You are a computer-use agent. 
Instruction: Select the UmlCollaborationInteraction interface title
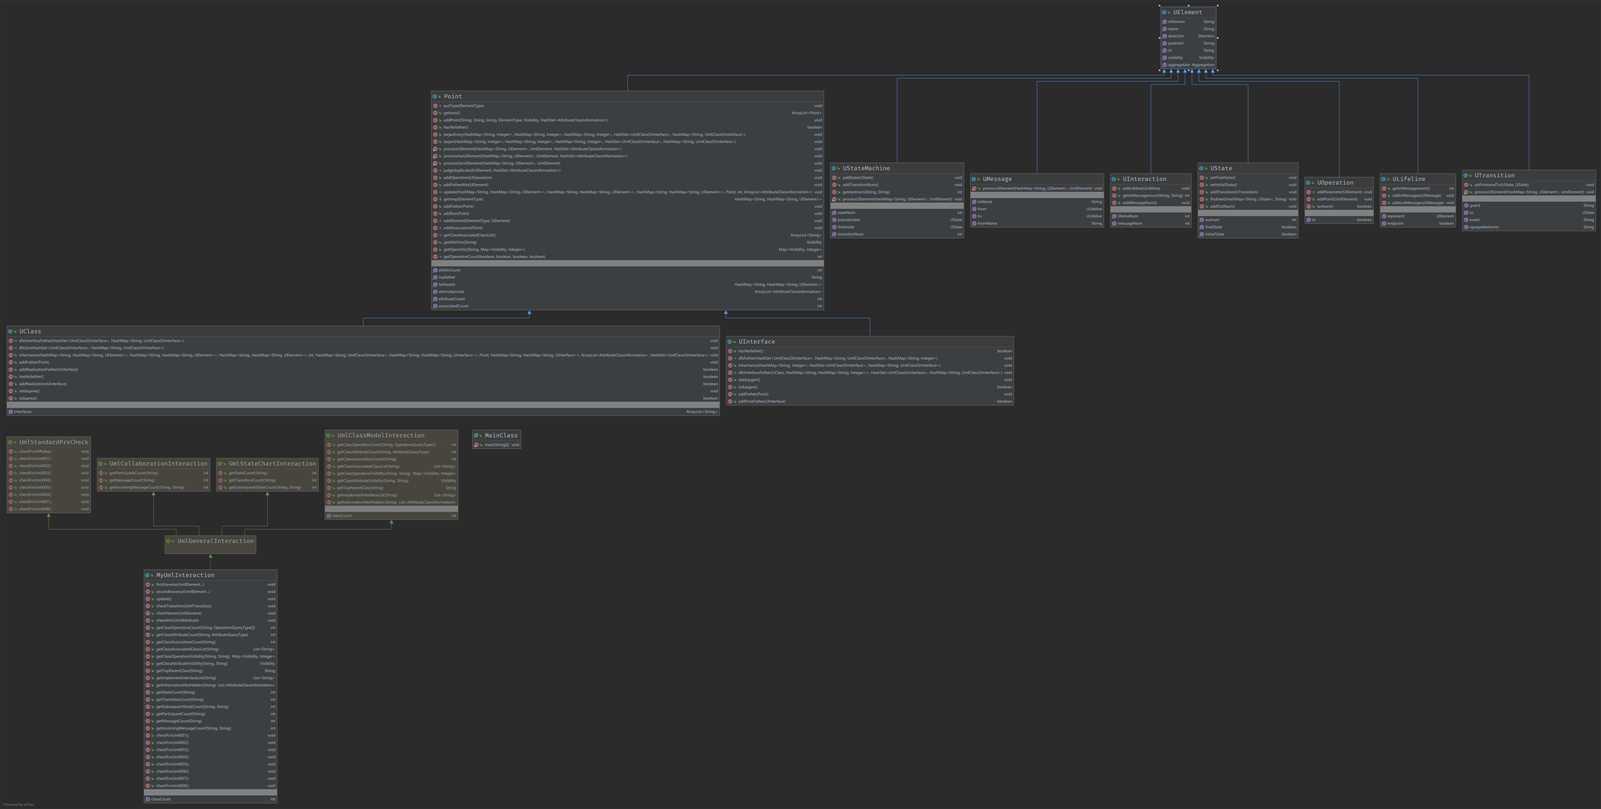click(158, 463)
